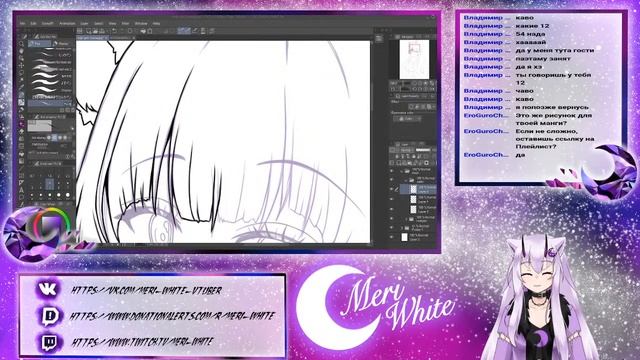
Task: Toggle Snap to Grid in command bar
Action: 196,31
